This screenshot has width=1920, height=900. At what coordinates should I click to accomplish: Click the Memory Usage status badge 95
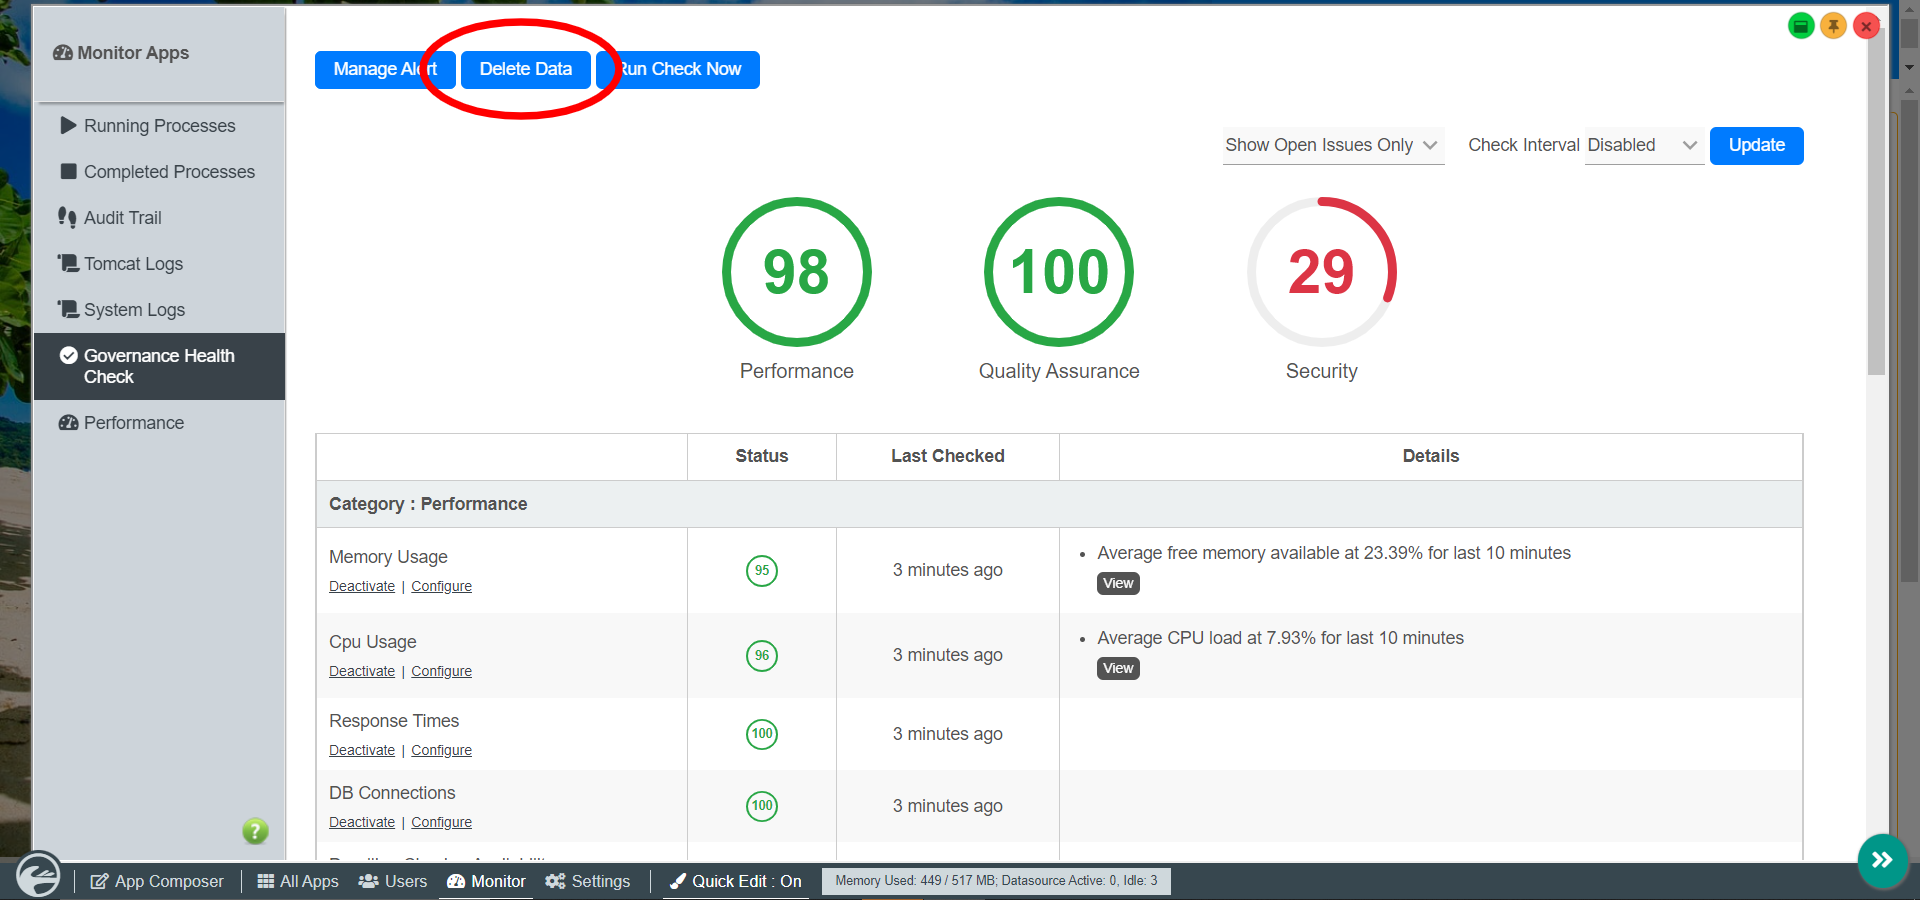click(761, 570)
